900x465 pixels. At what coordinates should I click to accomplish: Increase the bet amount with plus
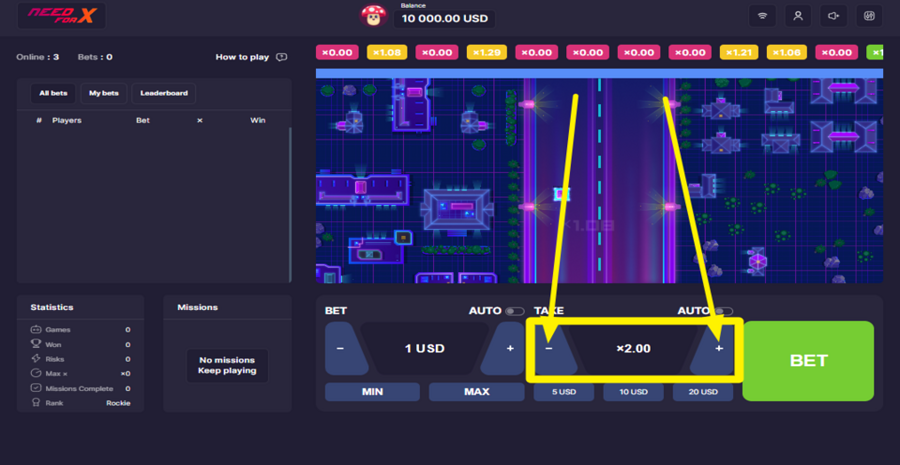click(509, 348)
